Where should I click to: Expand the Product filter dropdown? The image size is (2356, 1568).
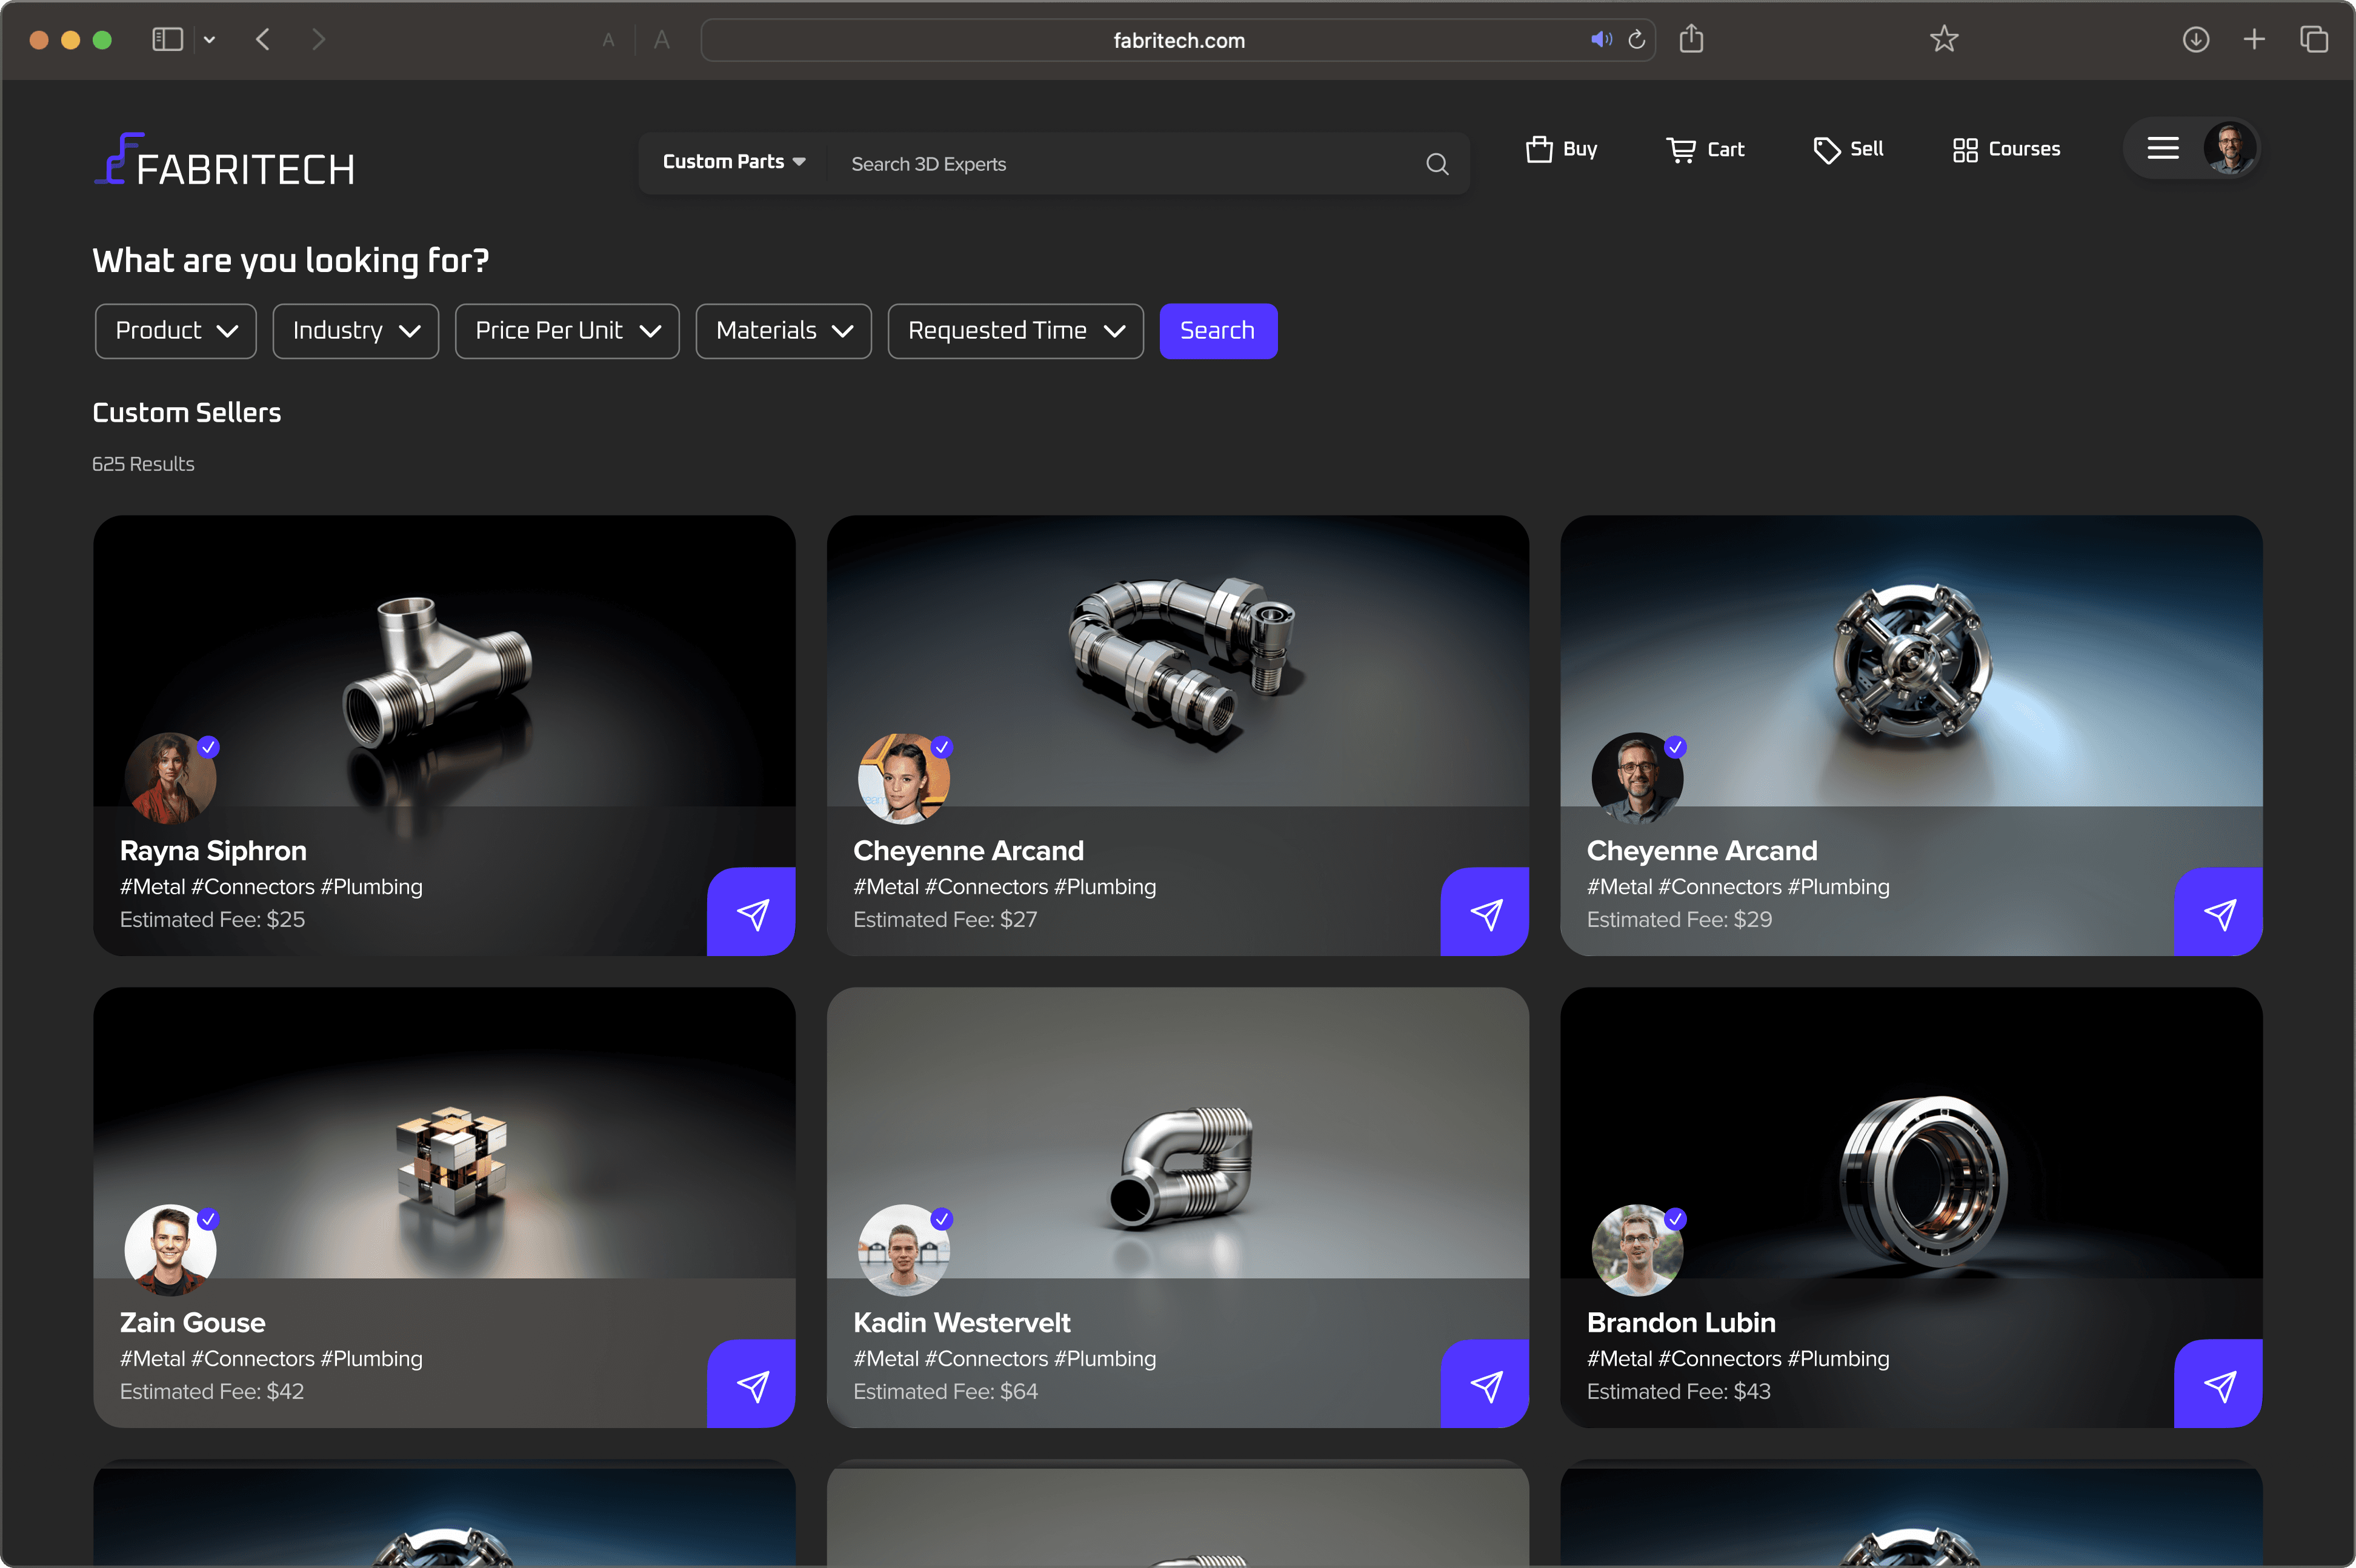[176, 331]
